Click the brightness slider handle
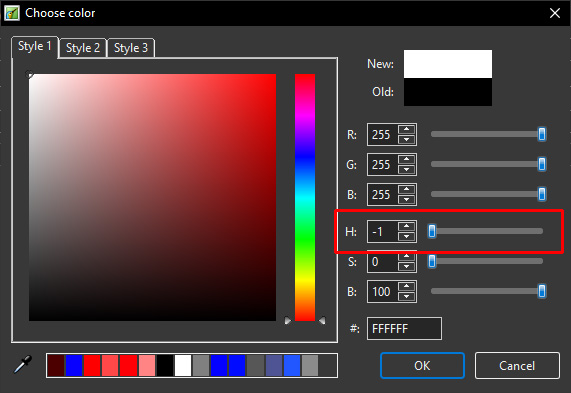Viewport: 571px width, 393px height. [x=542, y=291]
